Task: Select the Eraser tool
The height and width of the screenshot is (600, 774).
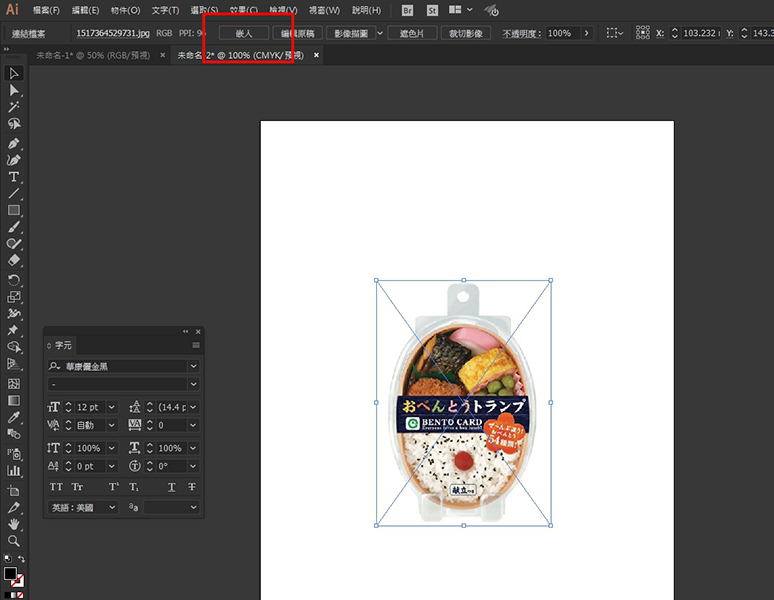Action: [x=14, y=260]
